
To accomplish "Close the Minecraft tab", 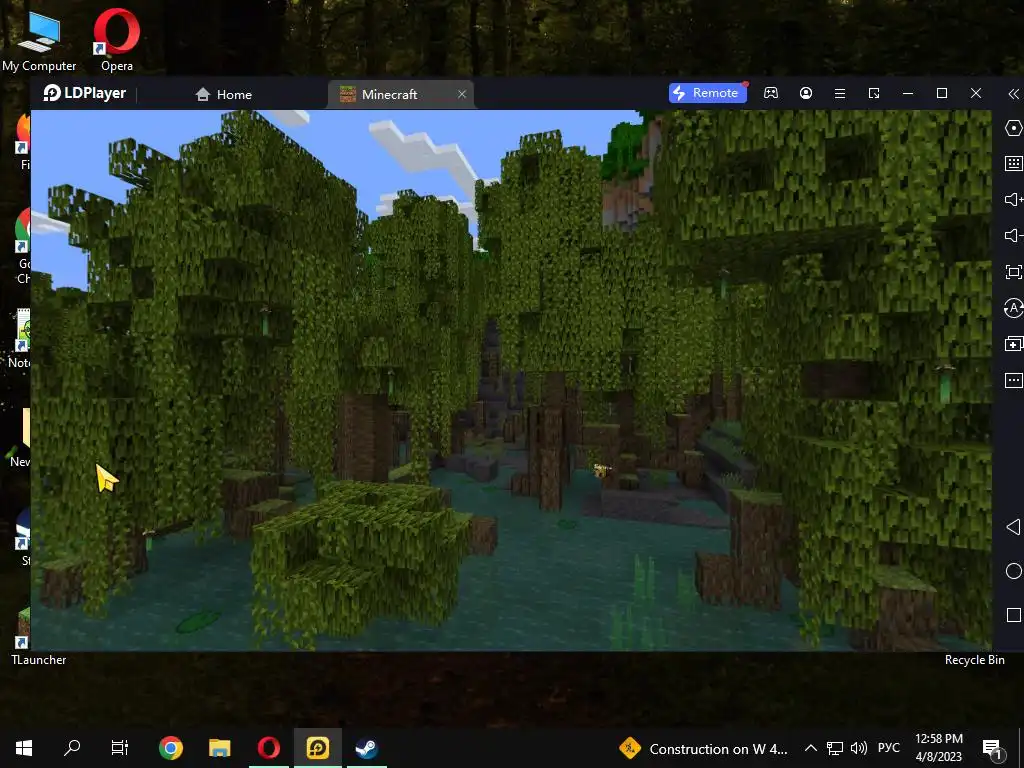I will [x=462, y=94].
